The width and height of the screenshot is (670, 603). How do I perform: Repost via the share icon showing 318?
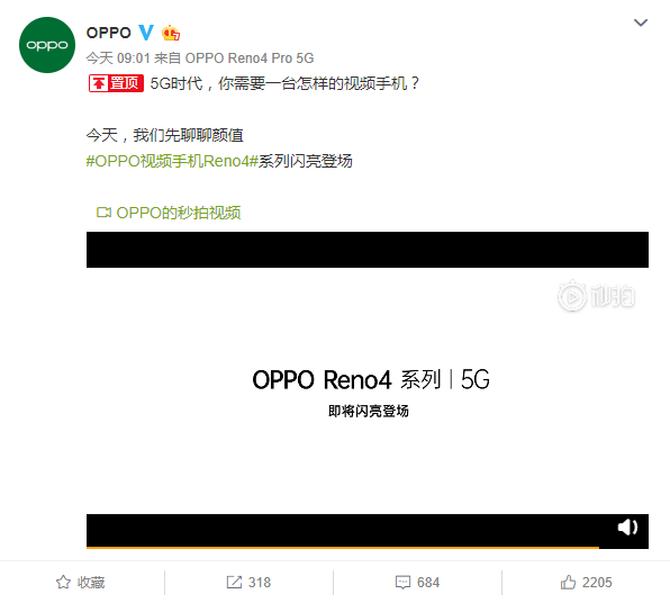(x=248, y=582)
